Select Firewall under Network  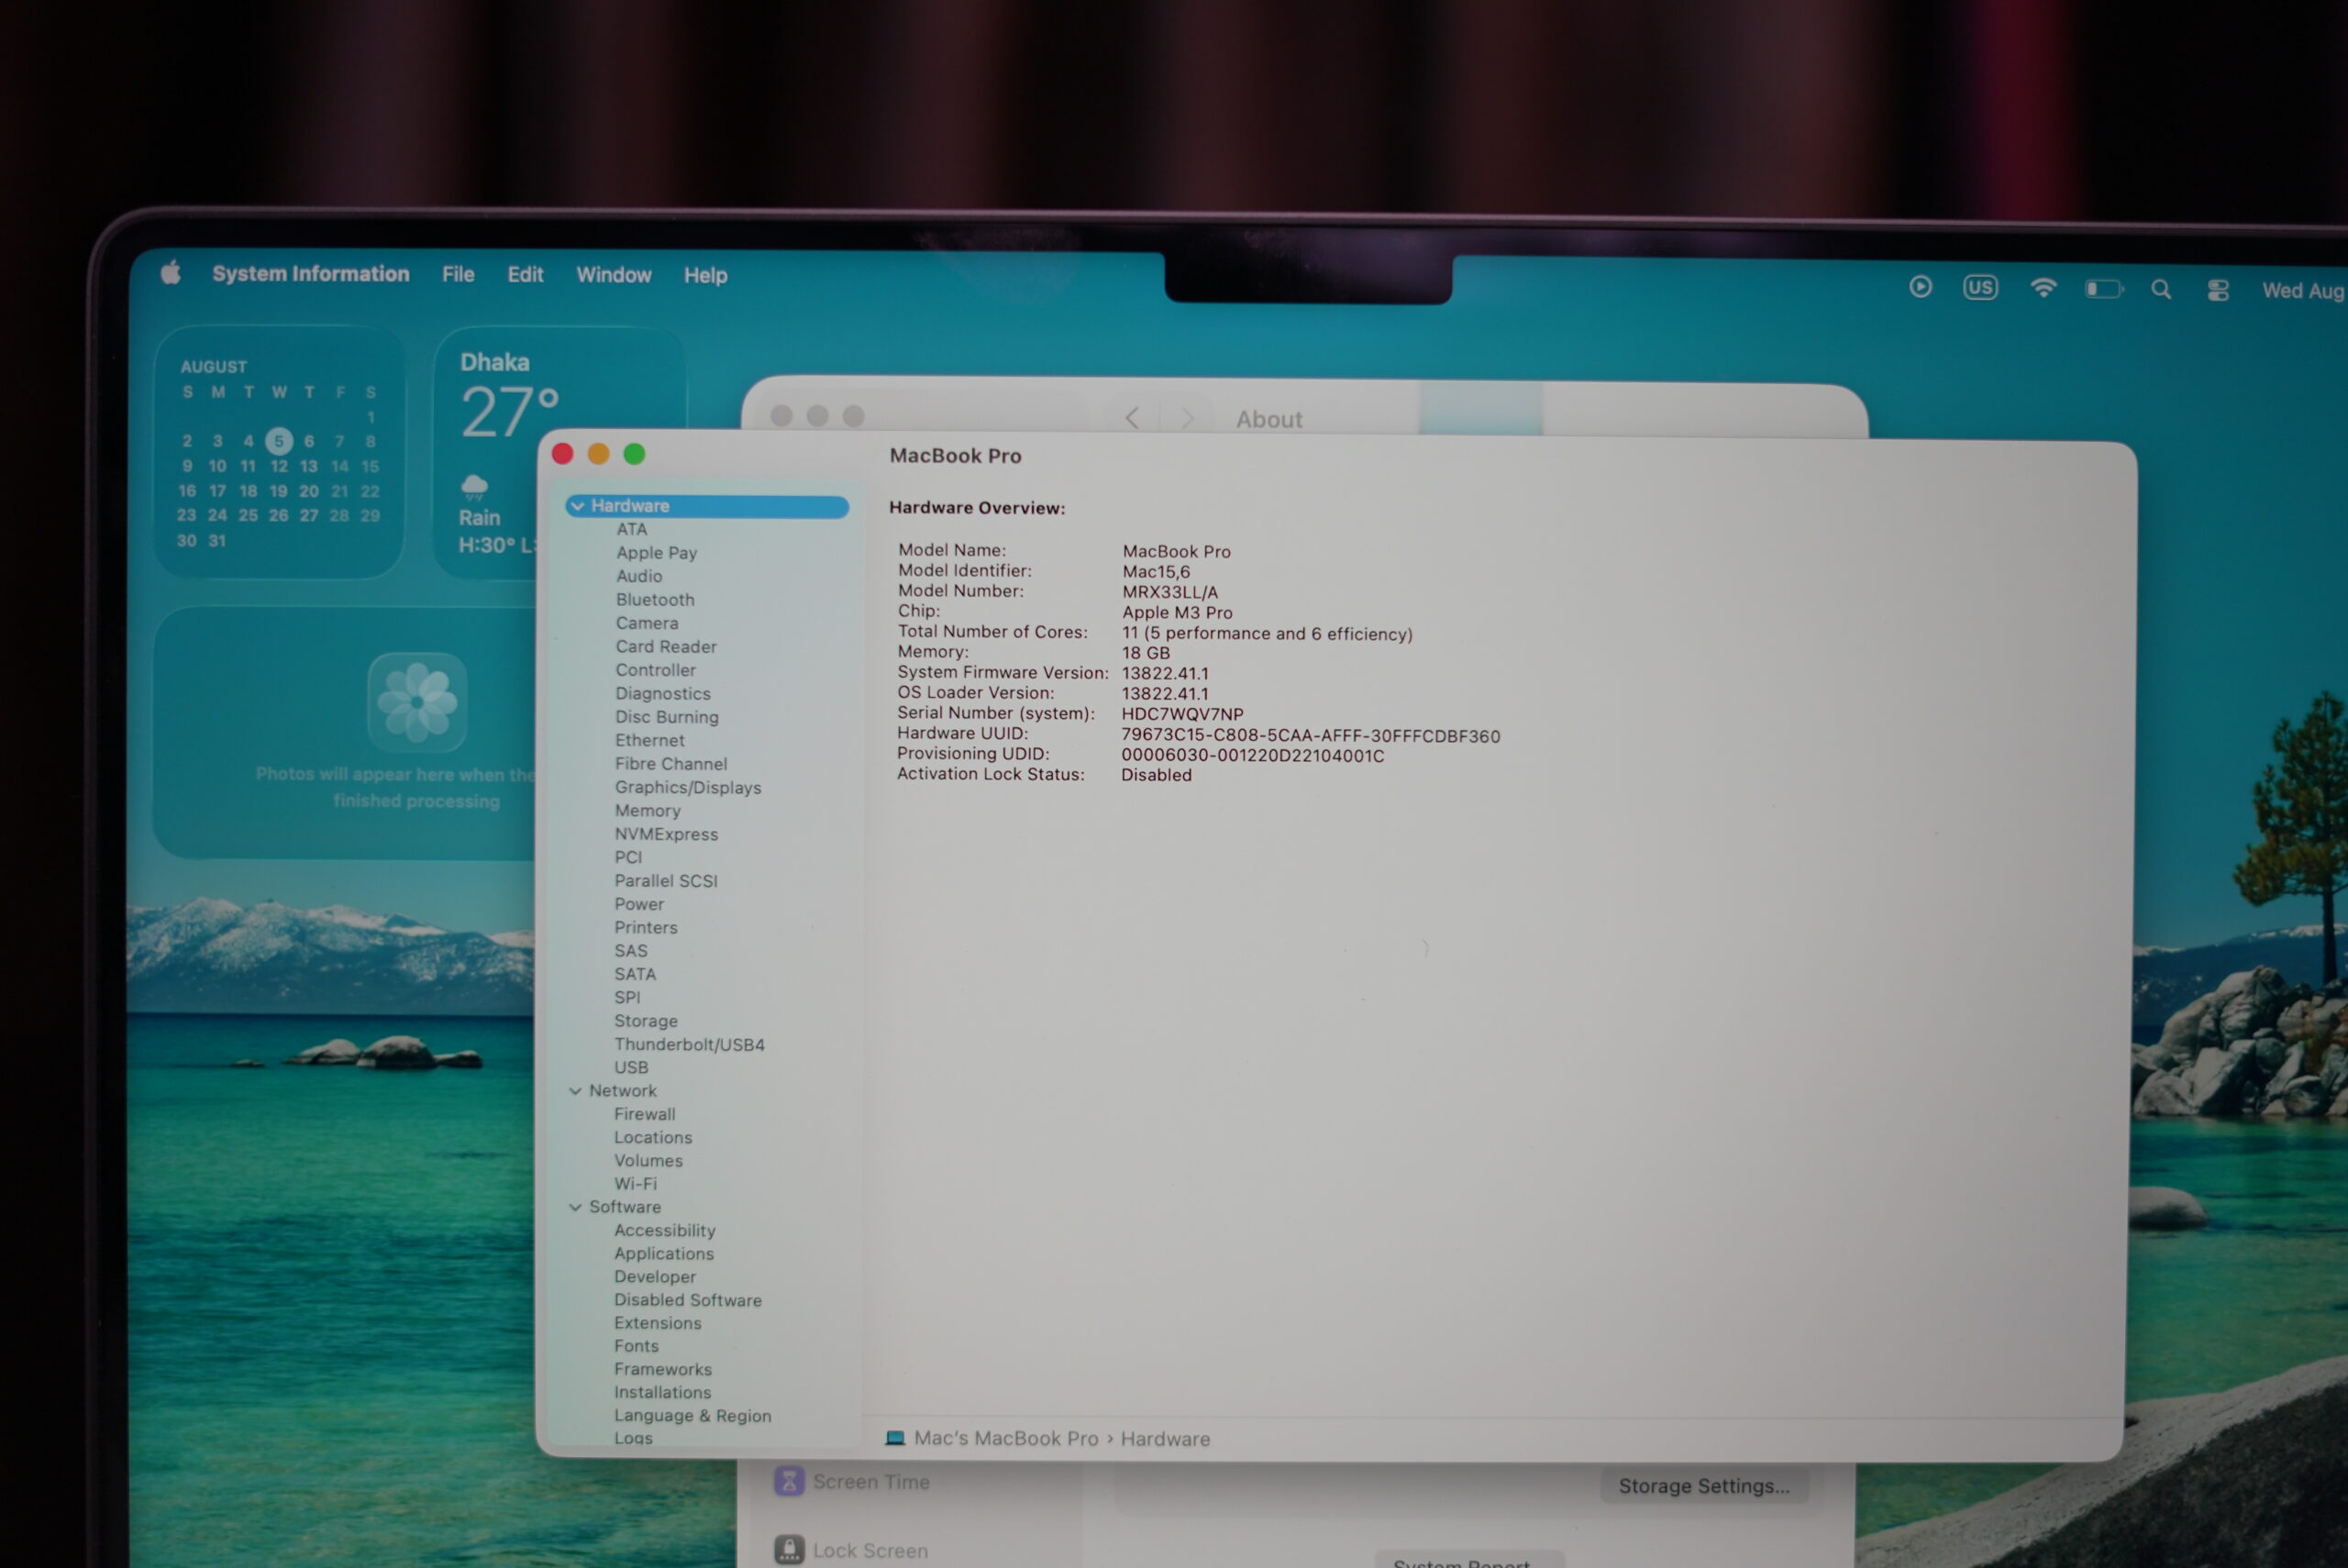point(644,1114)
